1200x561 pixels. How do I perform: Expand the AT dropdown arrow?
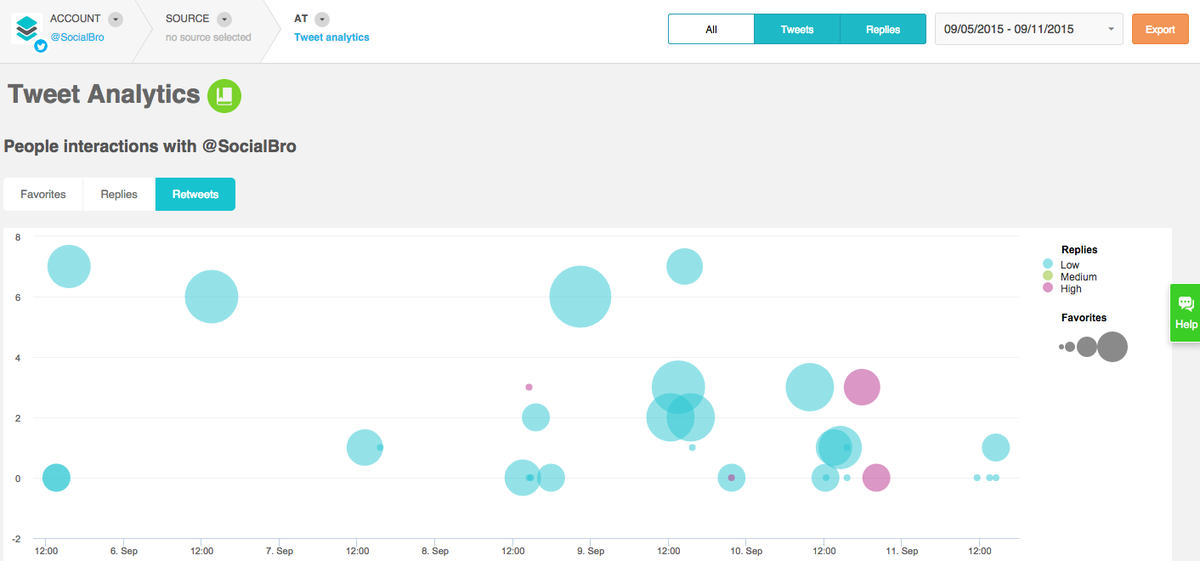point(324,19)
